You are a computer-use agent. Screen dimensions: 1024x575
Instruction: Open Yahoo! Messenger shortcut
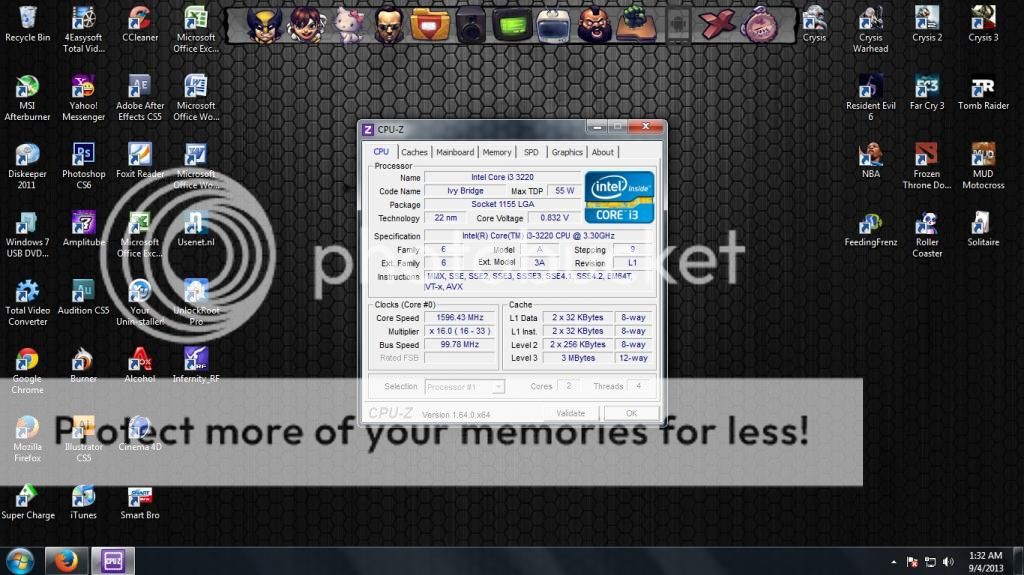point(84,98)
